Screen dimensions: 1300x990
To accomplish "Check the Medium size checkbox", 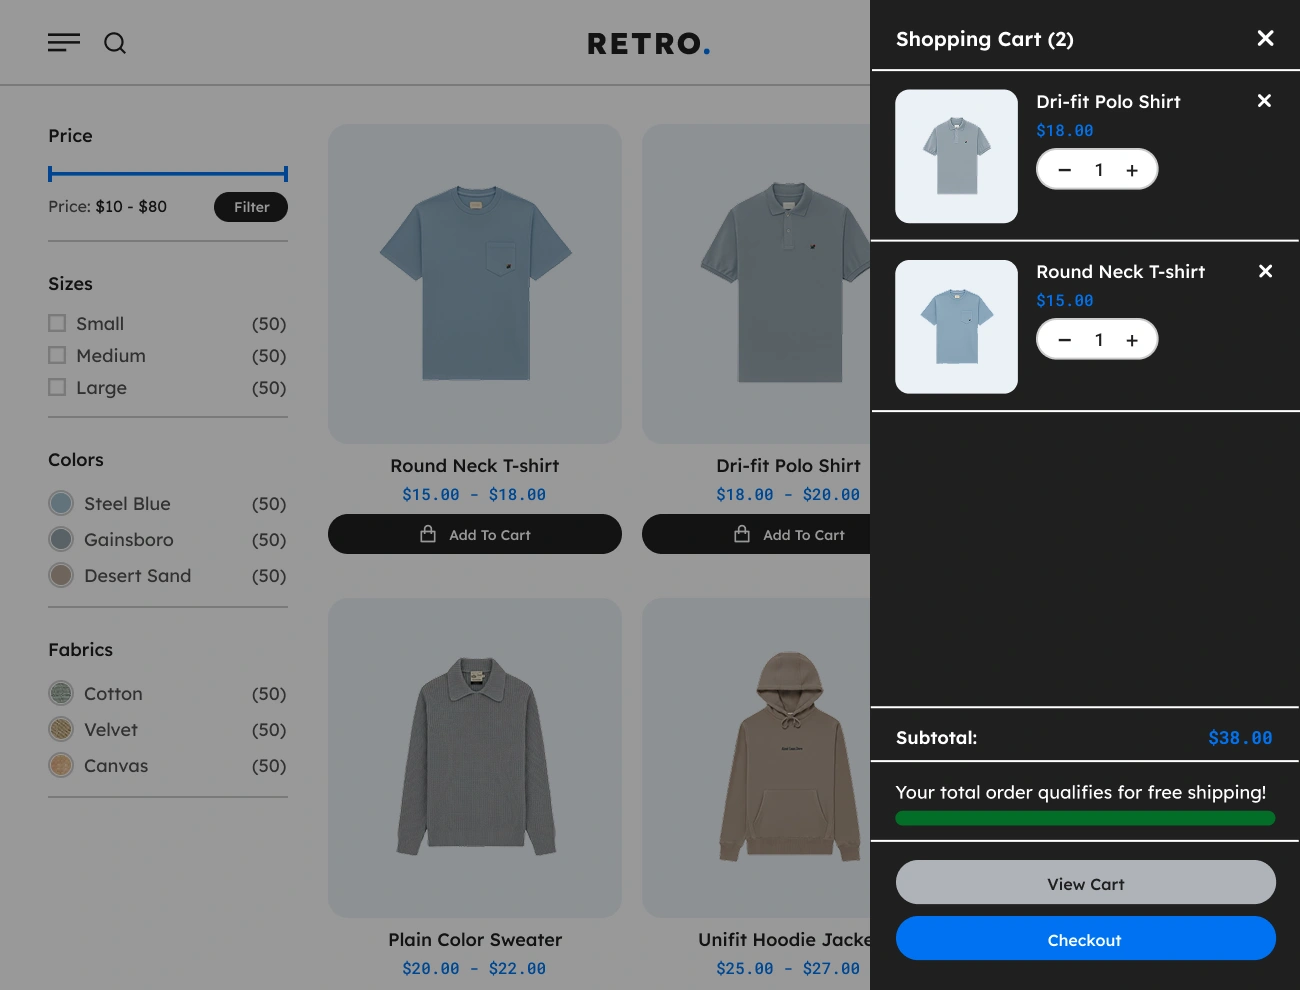I will click(x=57, y=355).
